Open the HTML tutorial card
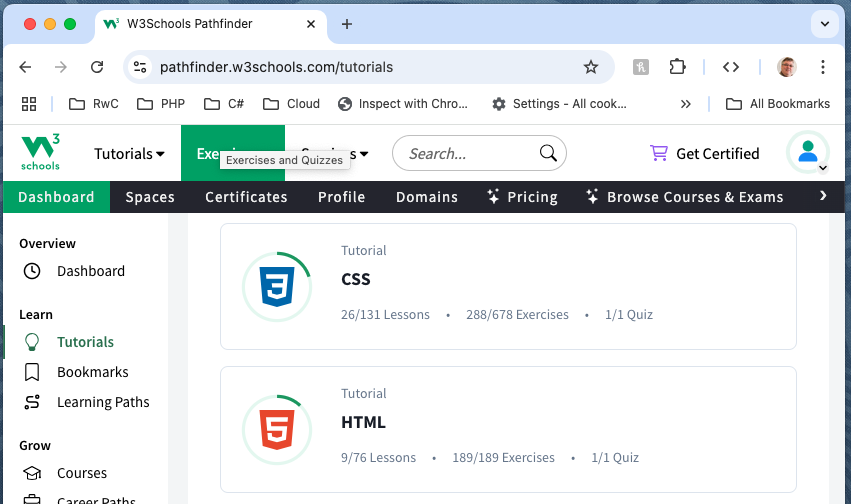Screen dimensions: 851x504 [508, 430]
